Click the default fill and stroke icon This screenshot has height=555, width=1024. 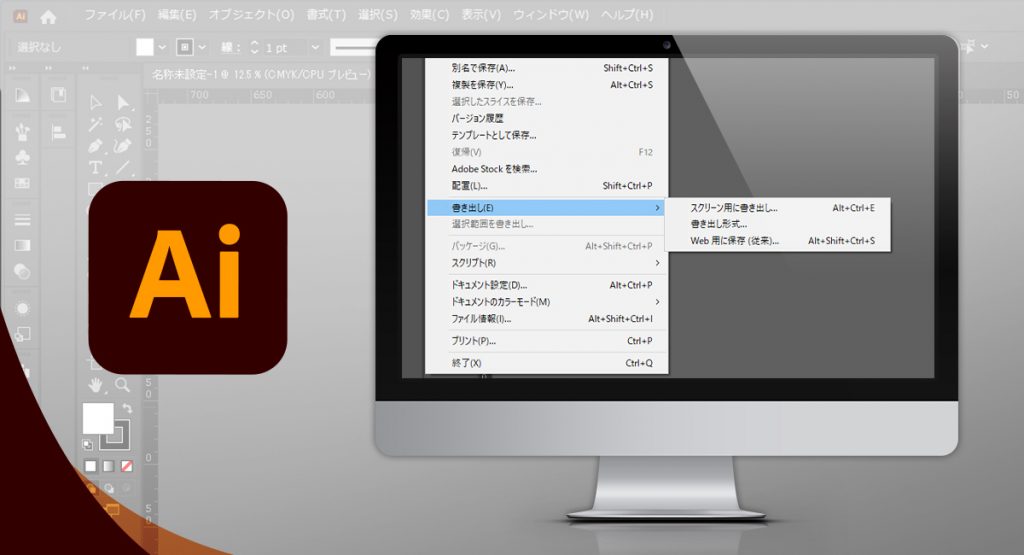coord(88,444)
